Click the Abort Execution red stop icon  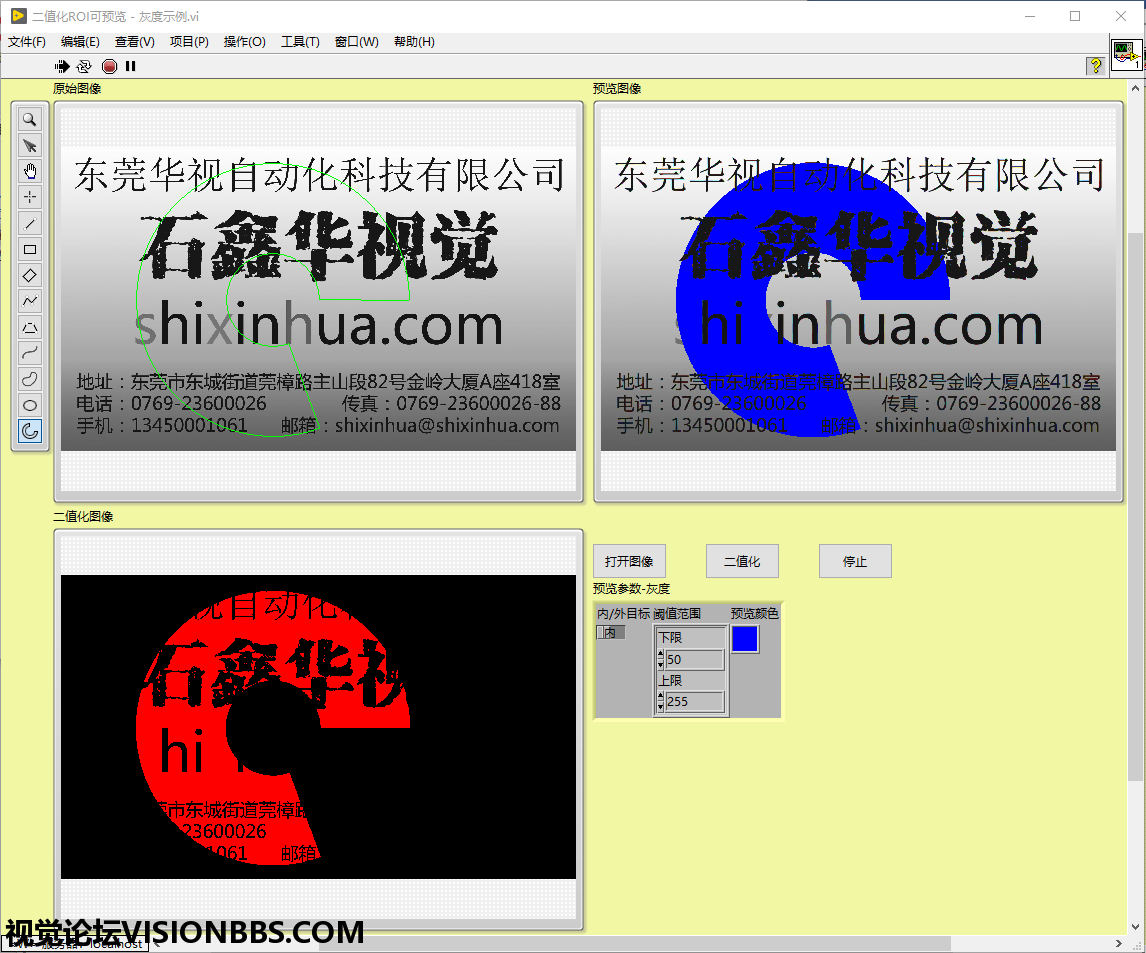[x=109, y=66]
